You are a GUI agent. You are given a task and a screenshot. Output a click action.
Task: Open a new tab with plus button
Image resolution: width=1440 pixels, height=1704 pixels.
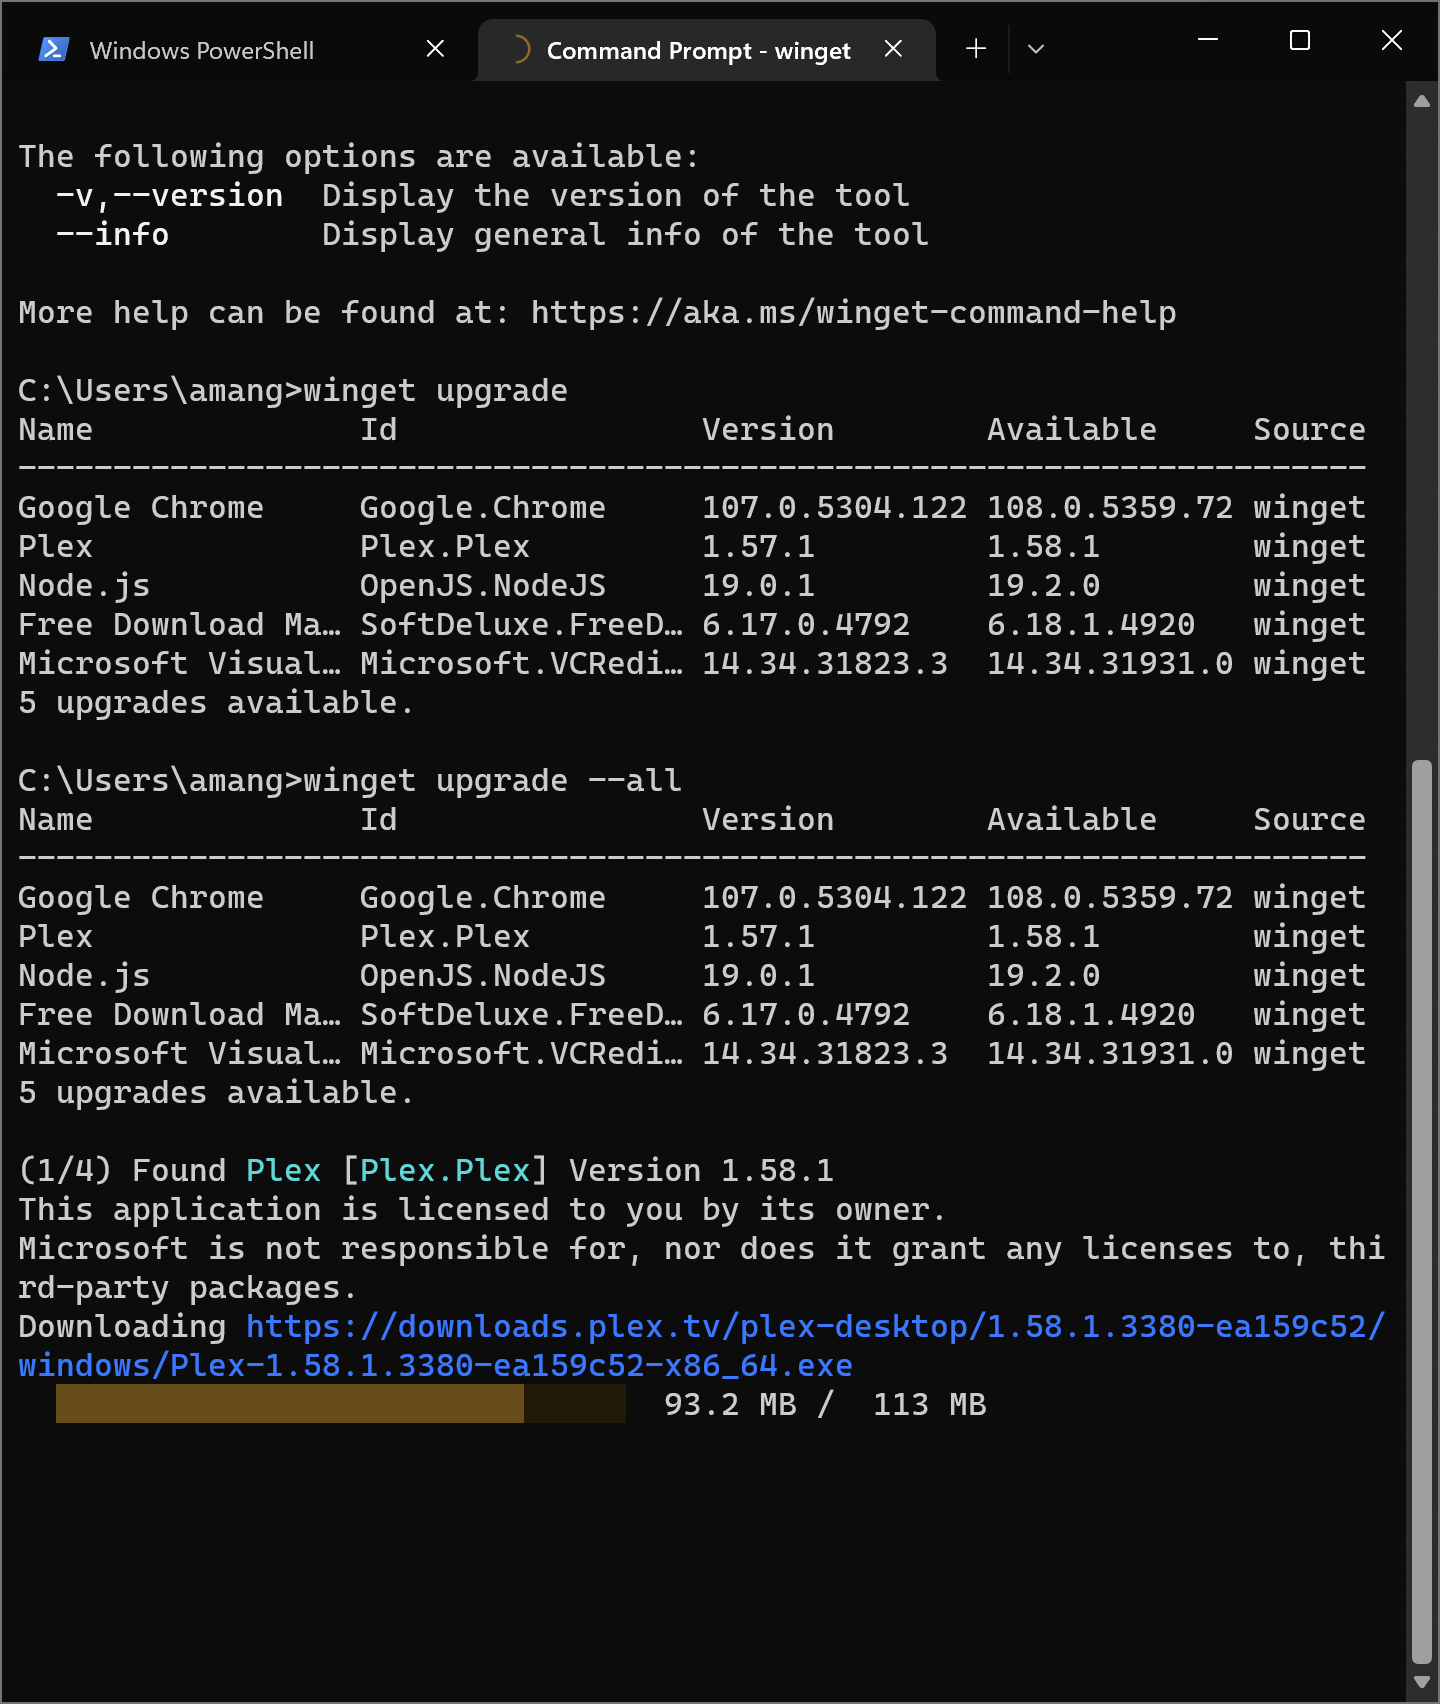click(976, 49)
